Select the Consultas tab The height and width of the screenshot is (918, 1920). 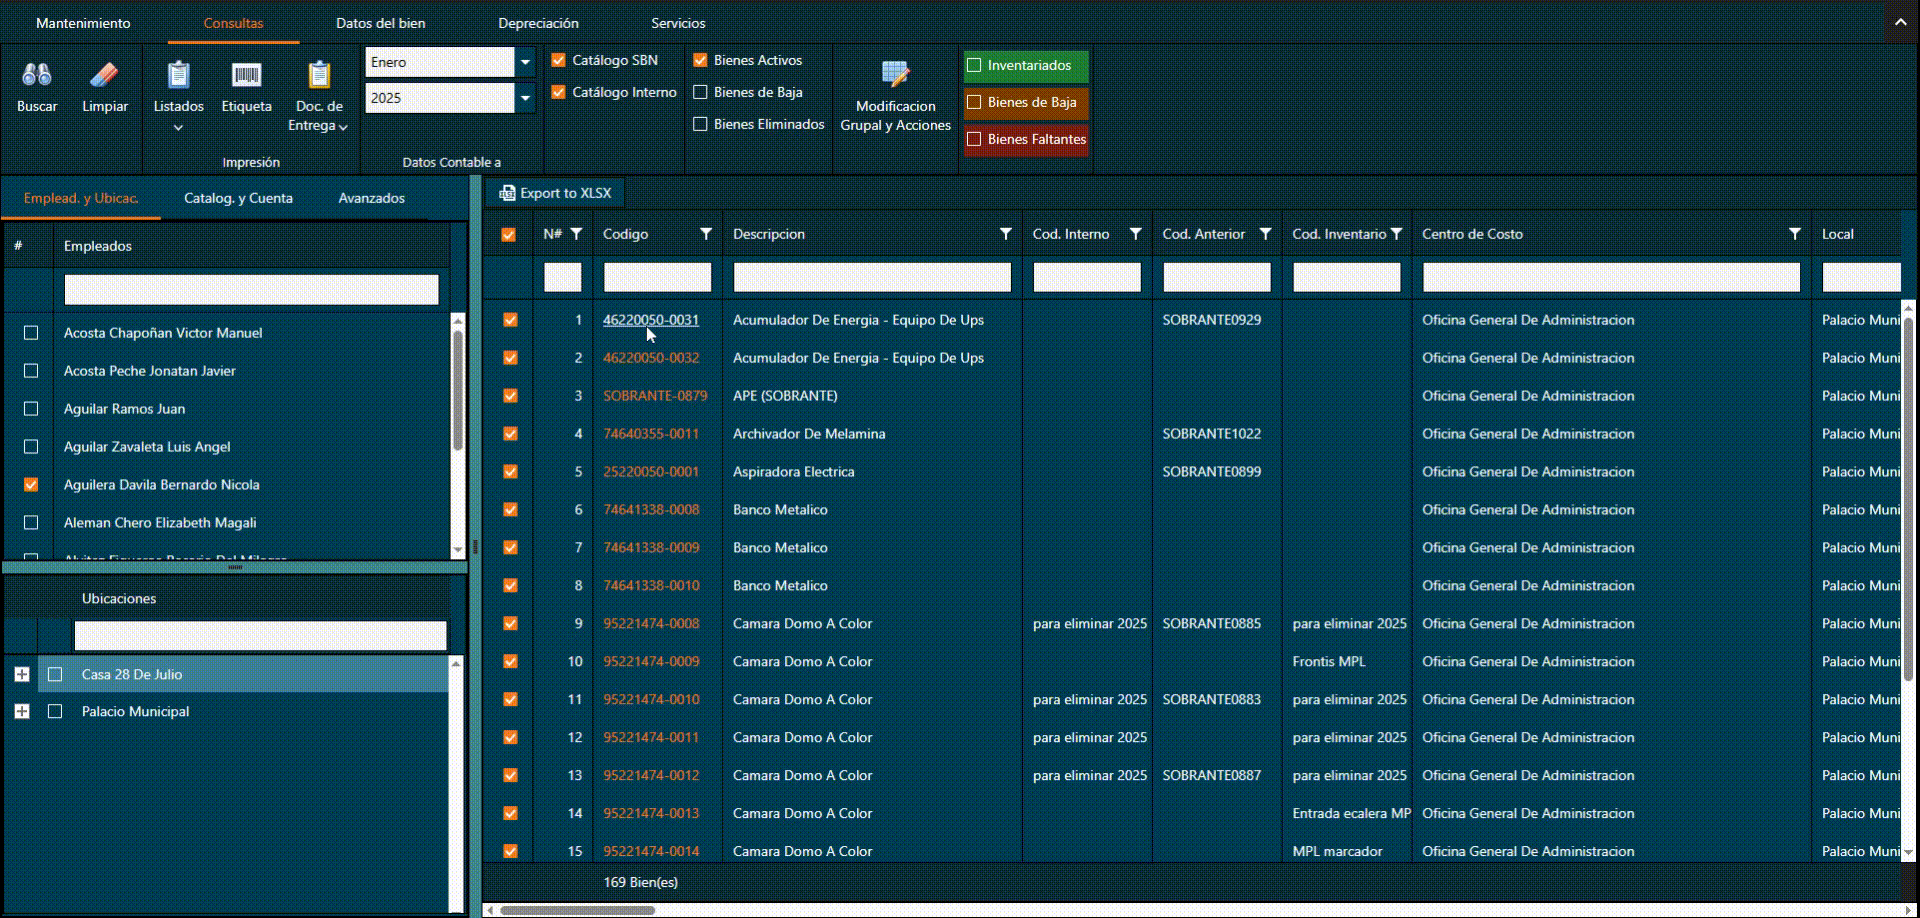[233, 23]
